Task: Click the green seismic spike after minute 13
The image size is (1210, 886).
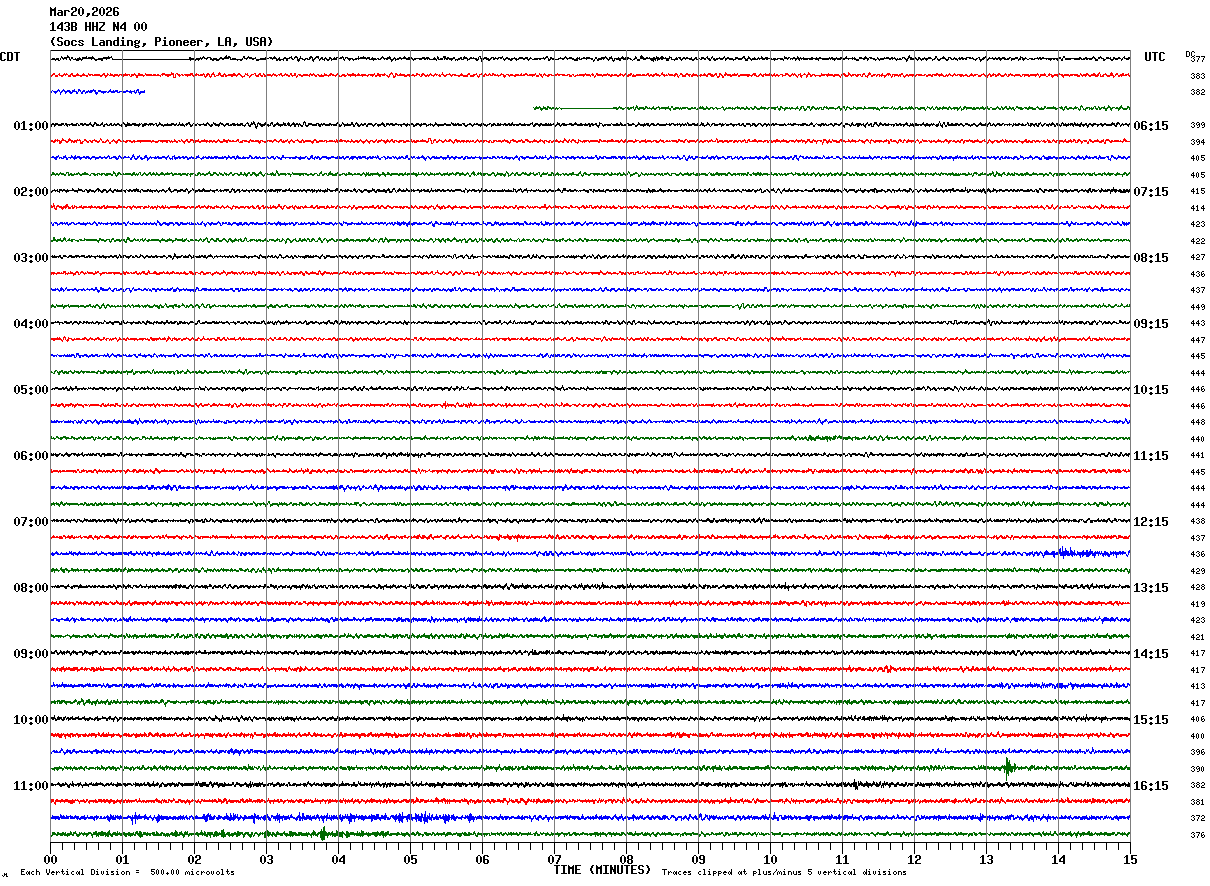Action: [1008, 768]
